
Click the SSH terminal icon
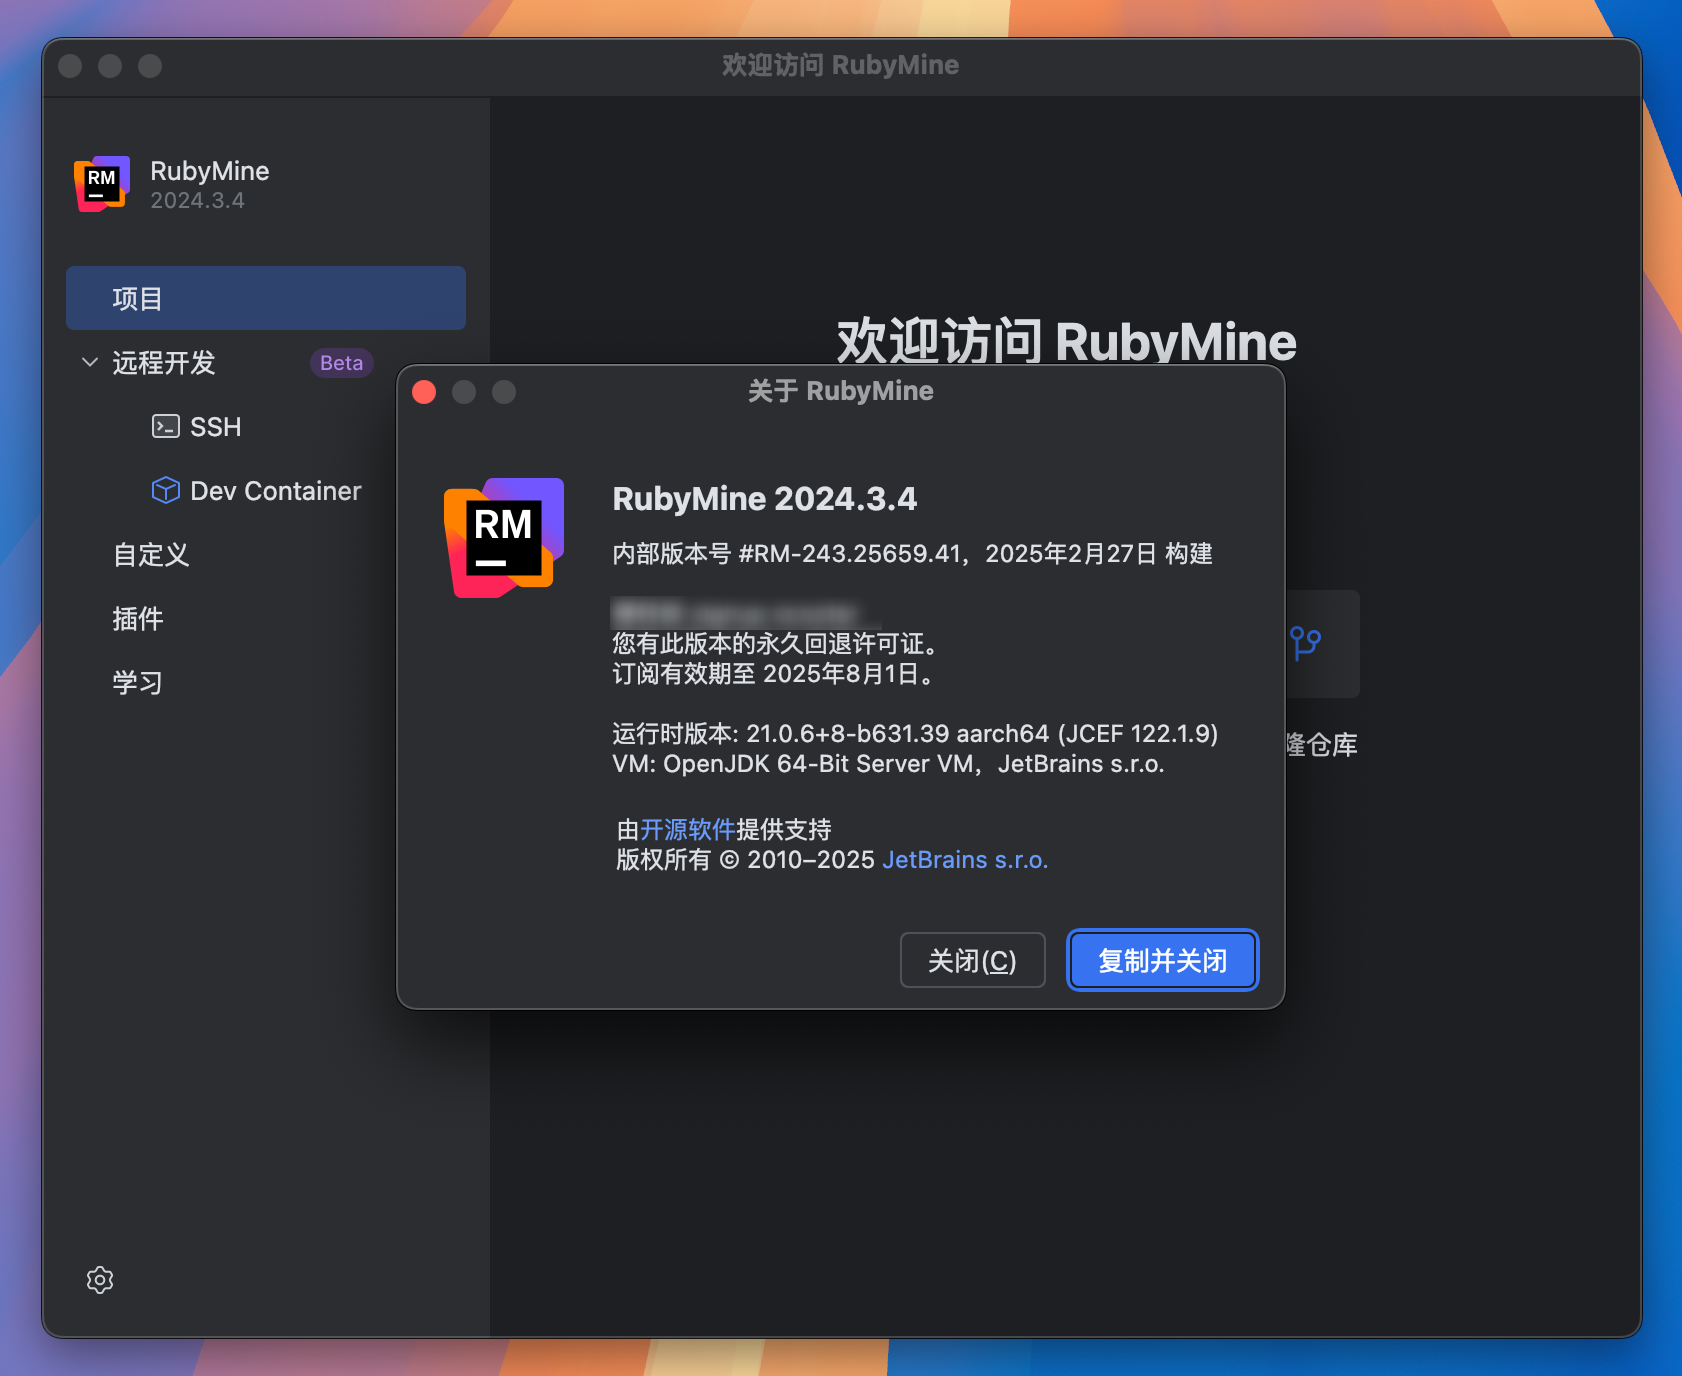tap(165, 427)
